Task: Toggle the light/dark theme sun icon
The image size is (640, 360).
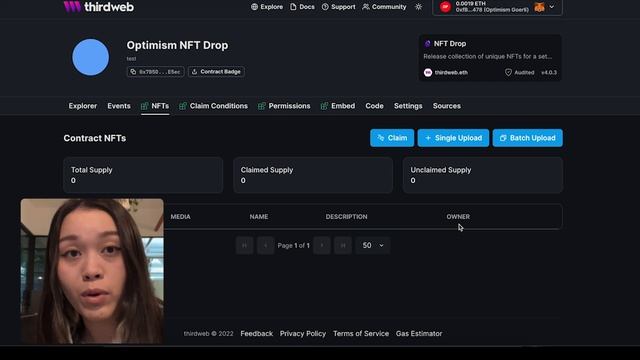Action: coord(418,7)
